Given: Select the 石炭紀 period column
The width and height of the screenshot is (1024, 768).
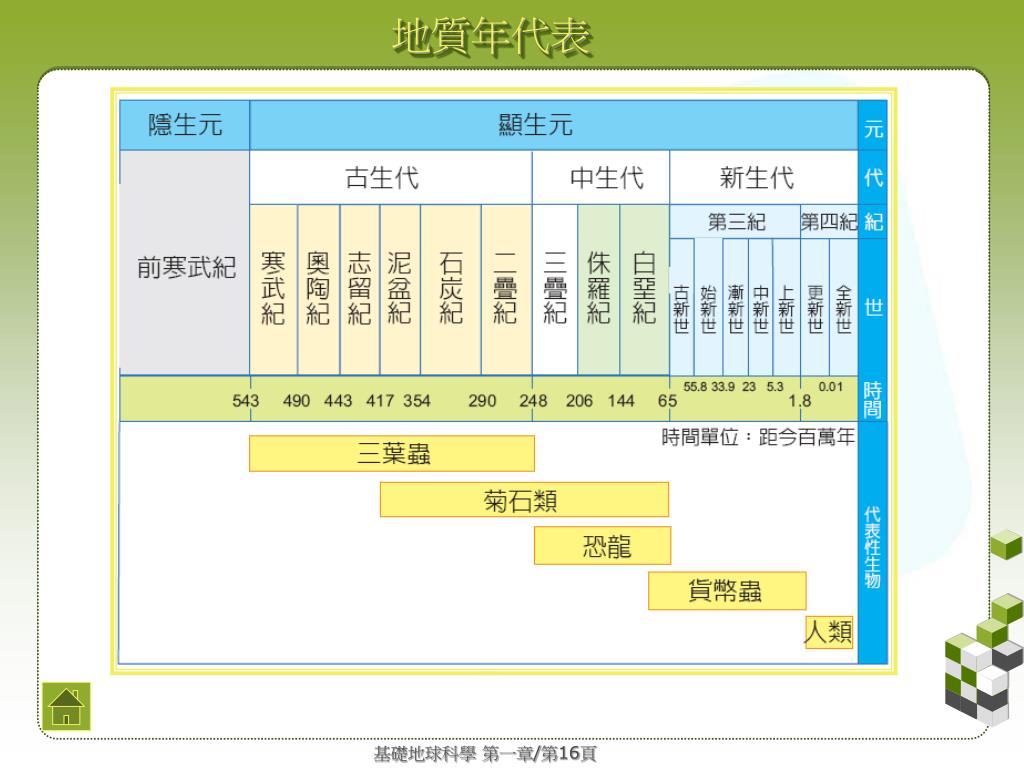Looking at the screenshot, I should pyautogui.click(x=450, y=289).
